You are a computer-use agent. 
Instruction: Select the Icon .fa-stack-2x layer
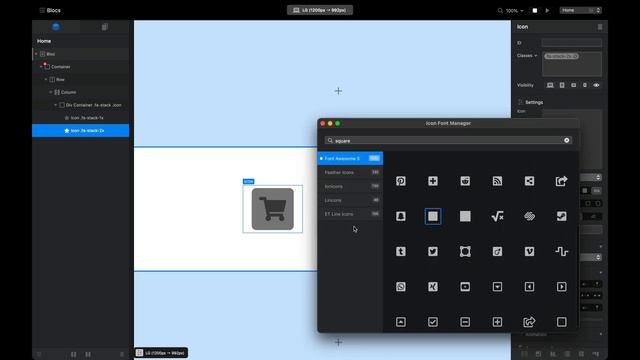coord(80,131)
